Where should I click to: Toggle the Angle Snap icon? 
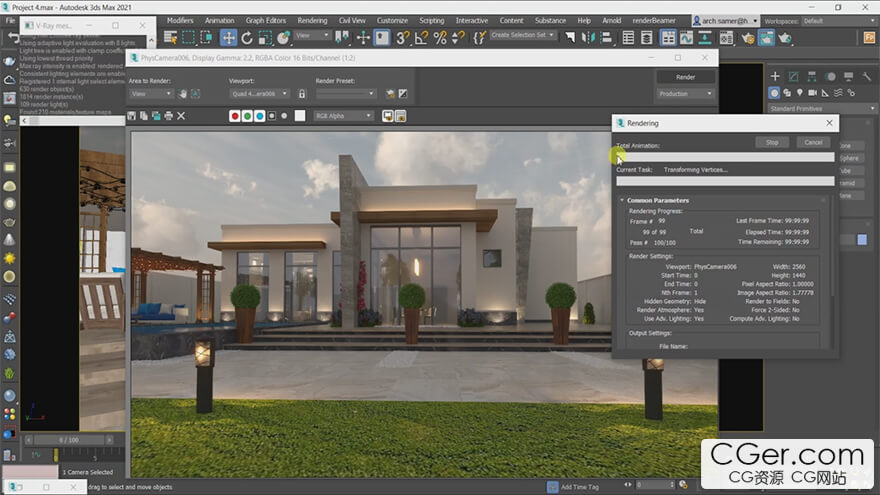point(421,38)
